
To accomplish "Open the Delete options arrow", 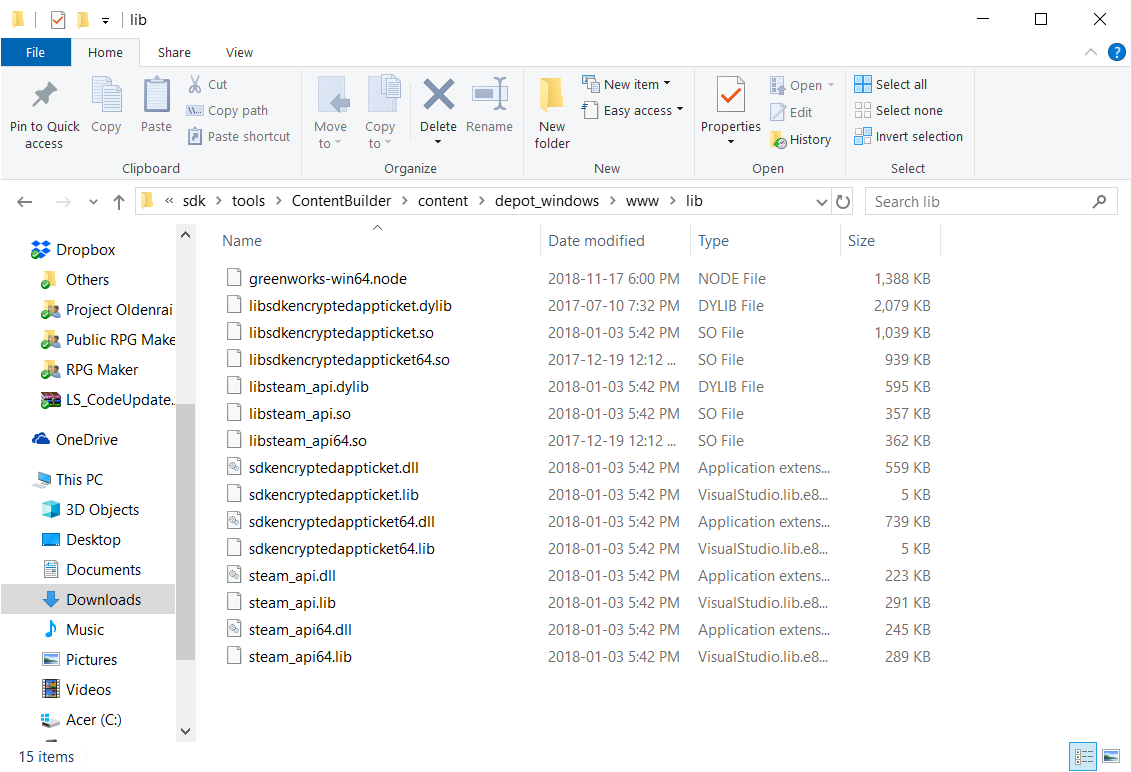I will [438, 142].
